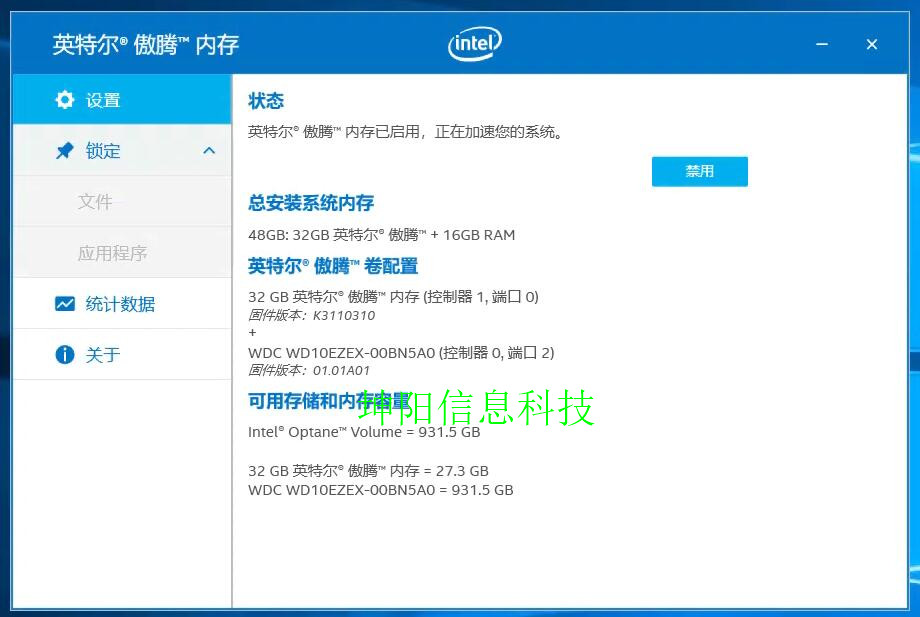Click the 'Intel Optane Volume = 931.5 GB' line
Viewport: 920px width, 617px height.
pos(364,432)
